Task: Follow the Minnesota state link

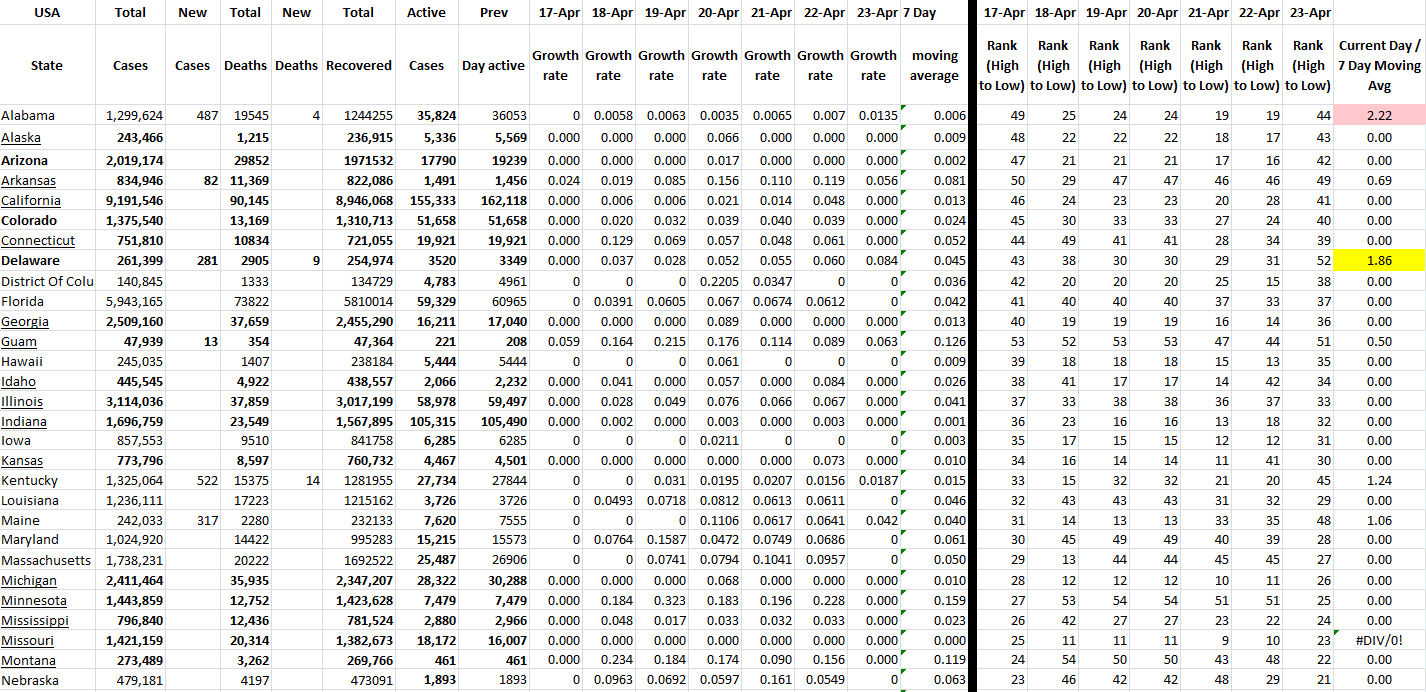Action: click(34, 600)
